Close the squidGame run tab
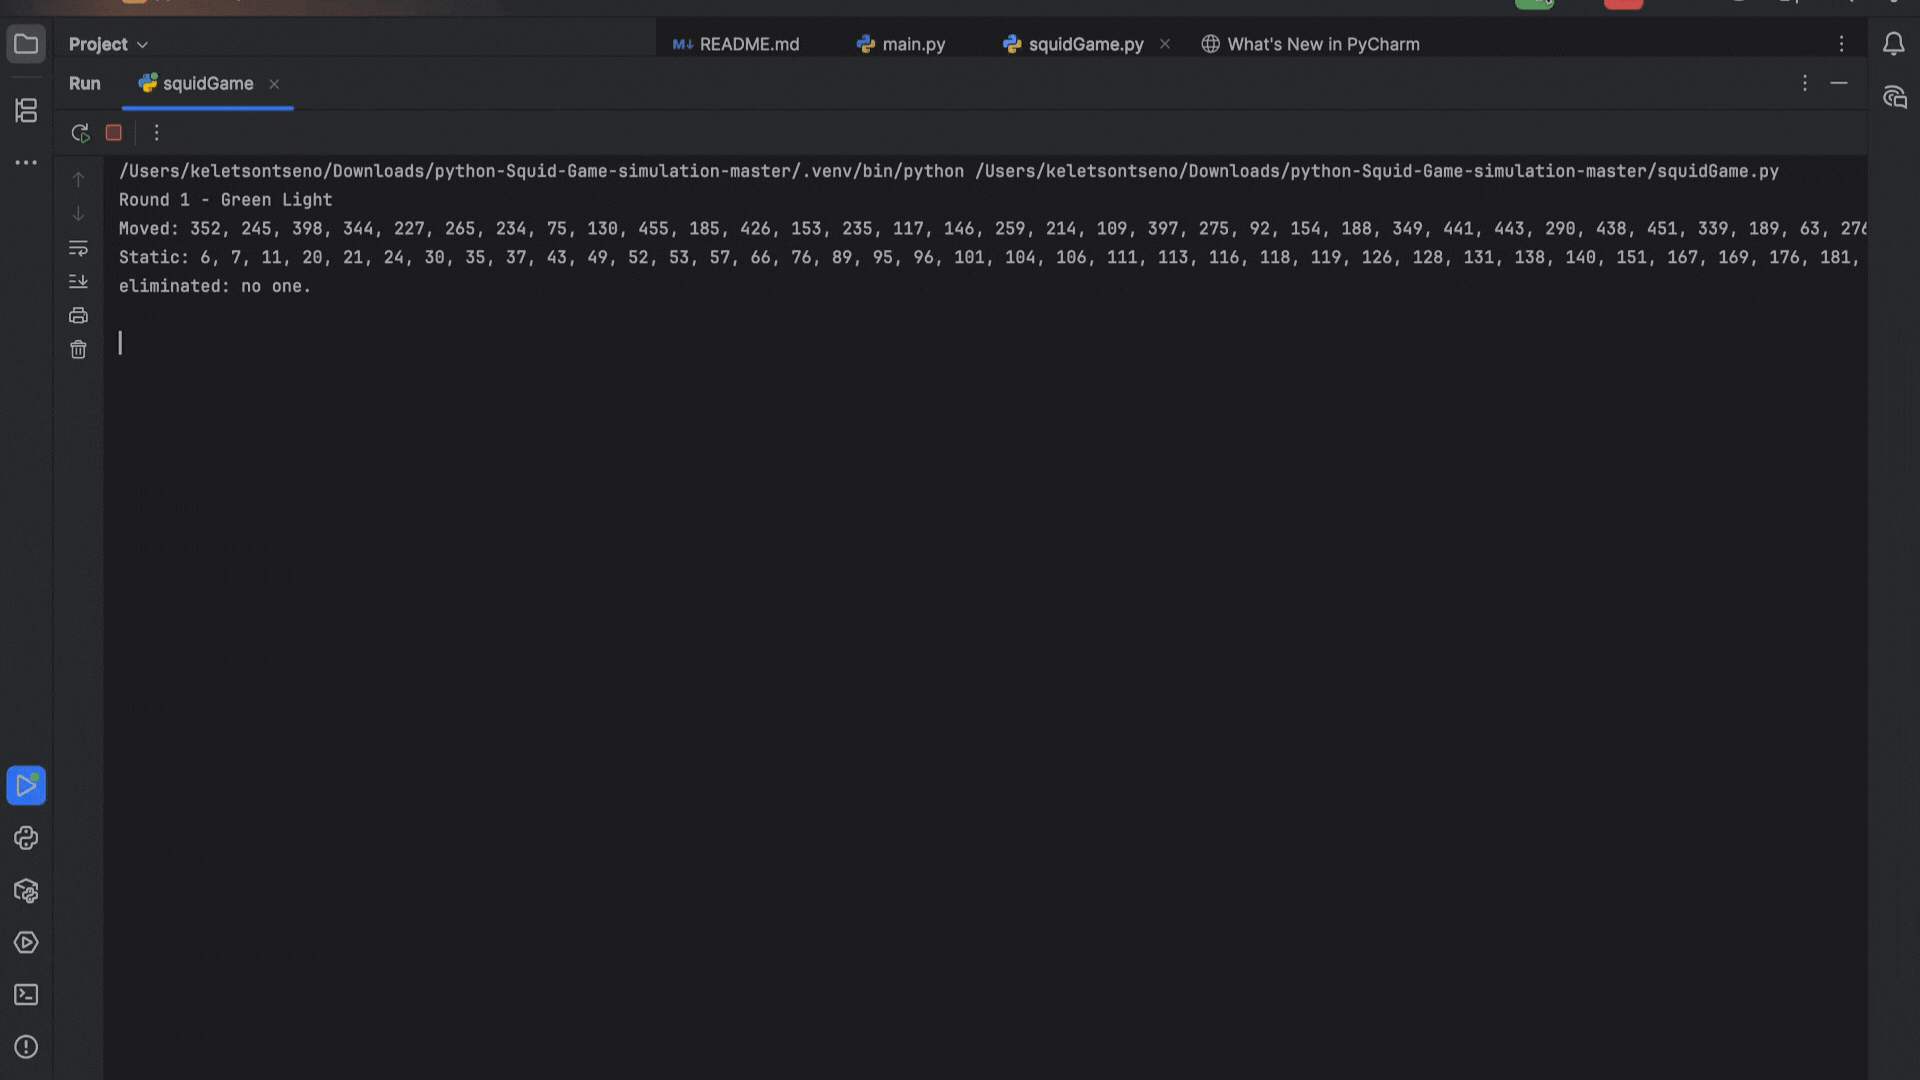Image resolution: width=1920 pixels, height=1080 pixels. click(x=274, y=84)
